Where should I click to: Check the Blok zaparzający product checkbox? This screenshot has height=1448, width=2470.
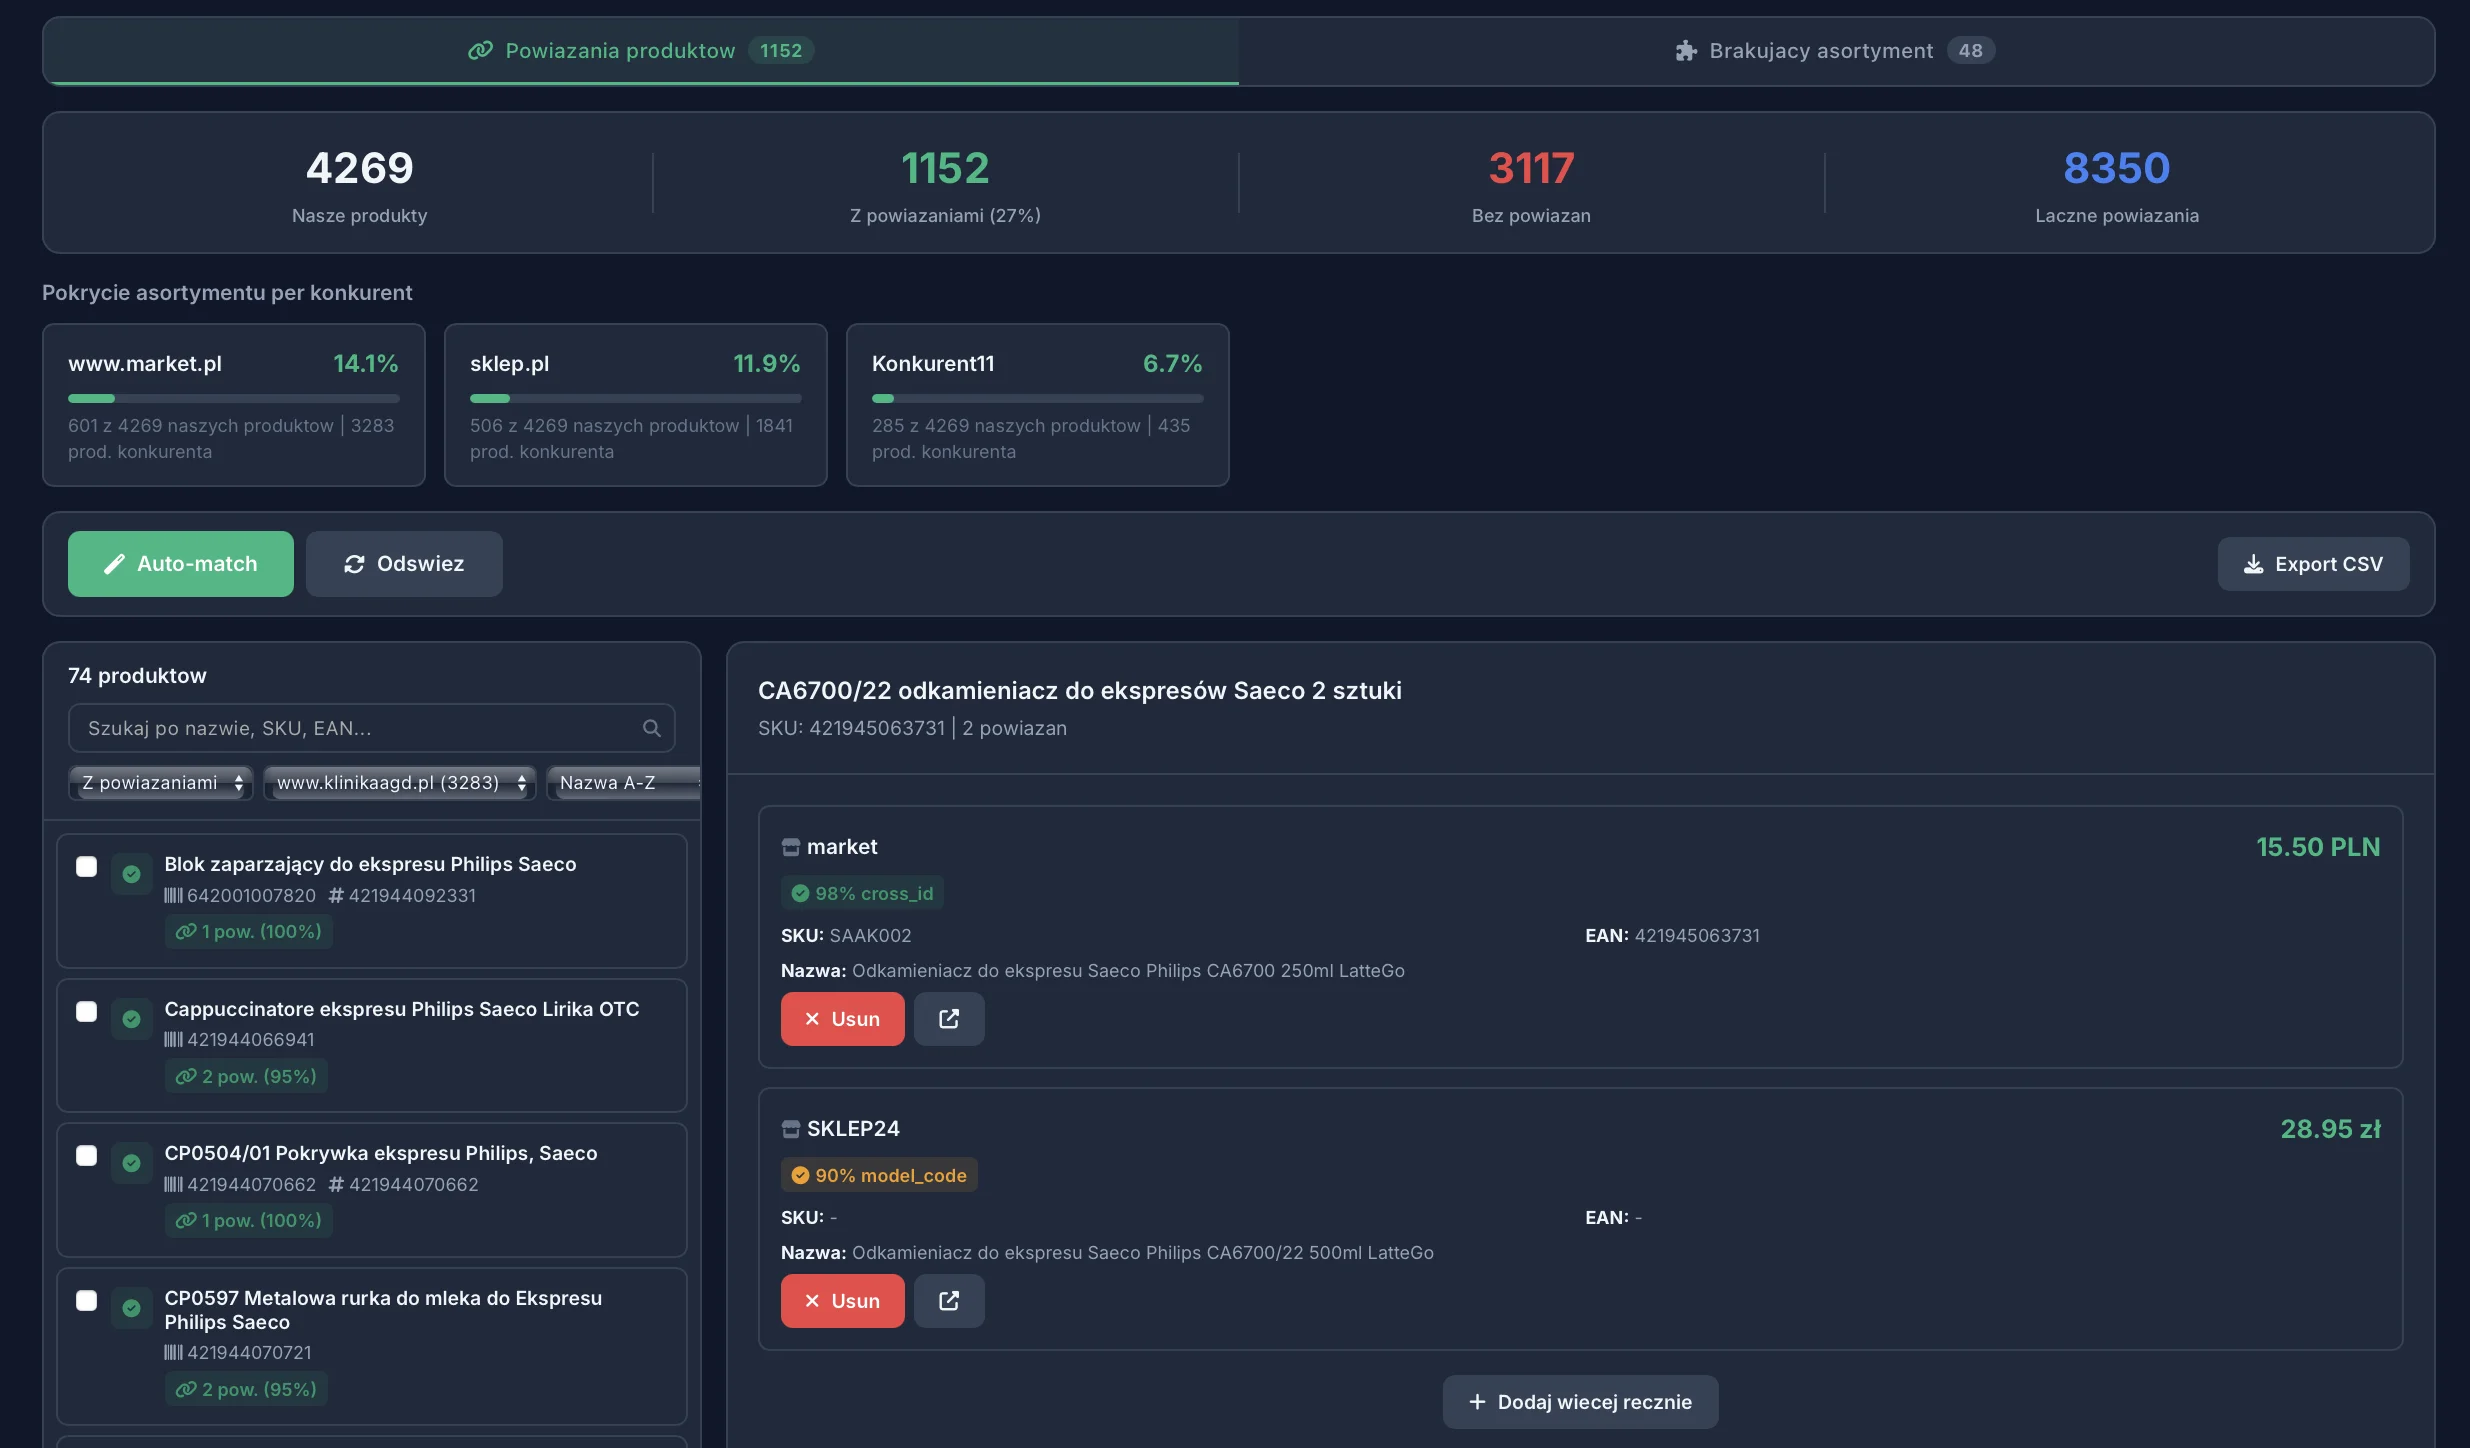(87, 866)
